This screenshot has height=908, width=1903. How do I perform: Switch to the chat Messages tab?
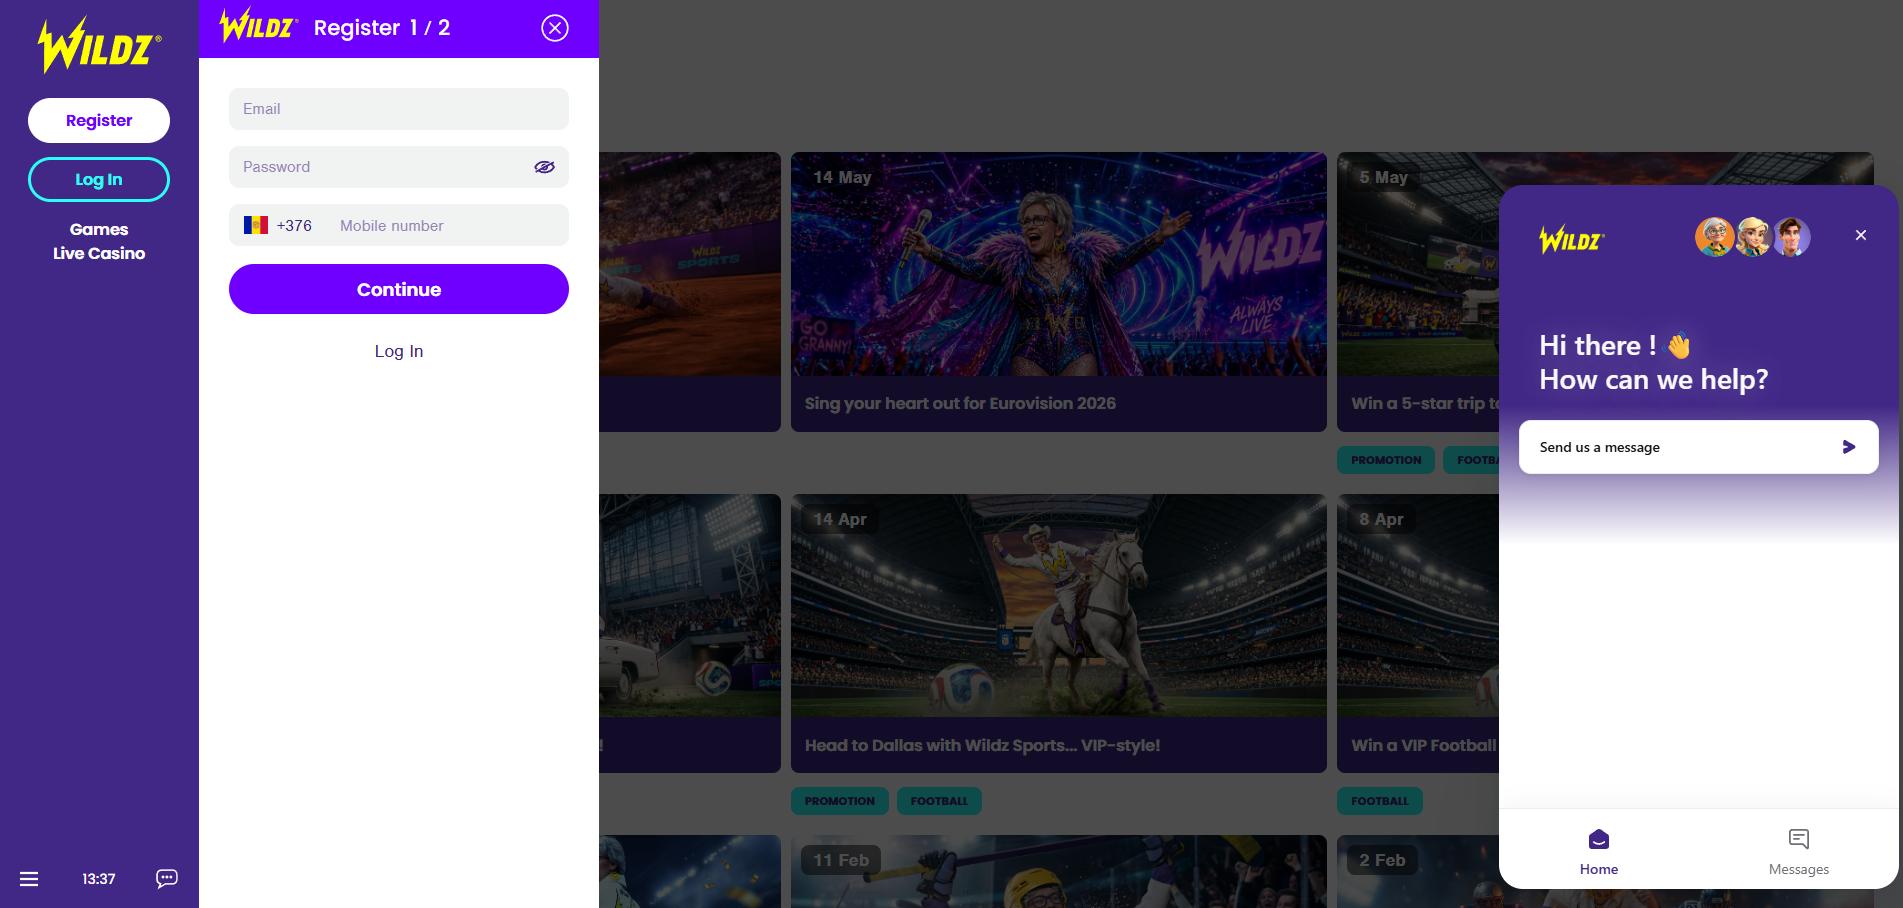tap(1799, 853)
